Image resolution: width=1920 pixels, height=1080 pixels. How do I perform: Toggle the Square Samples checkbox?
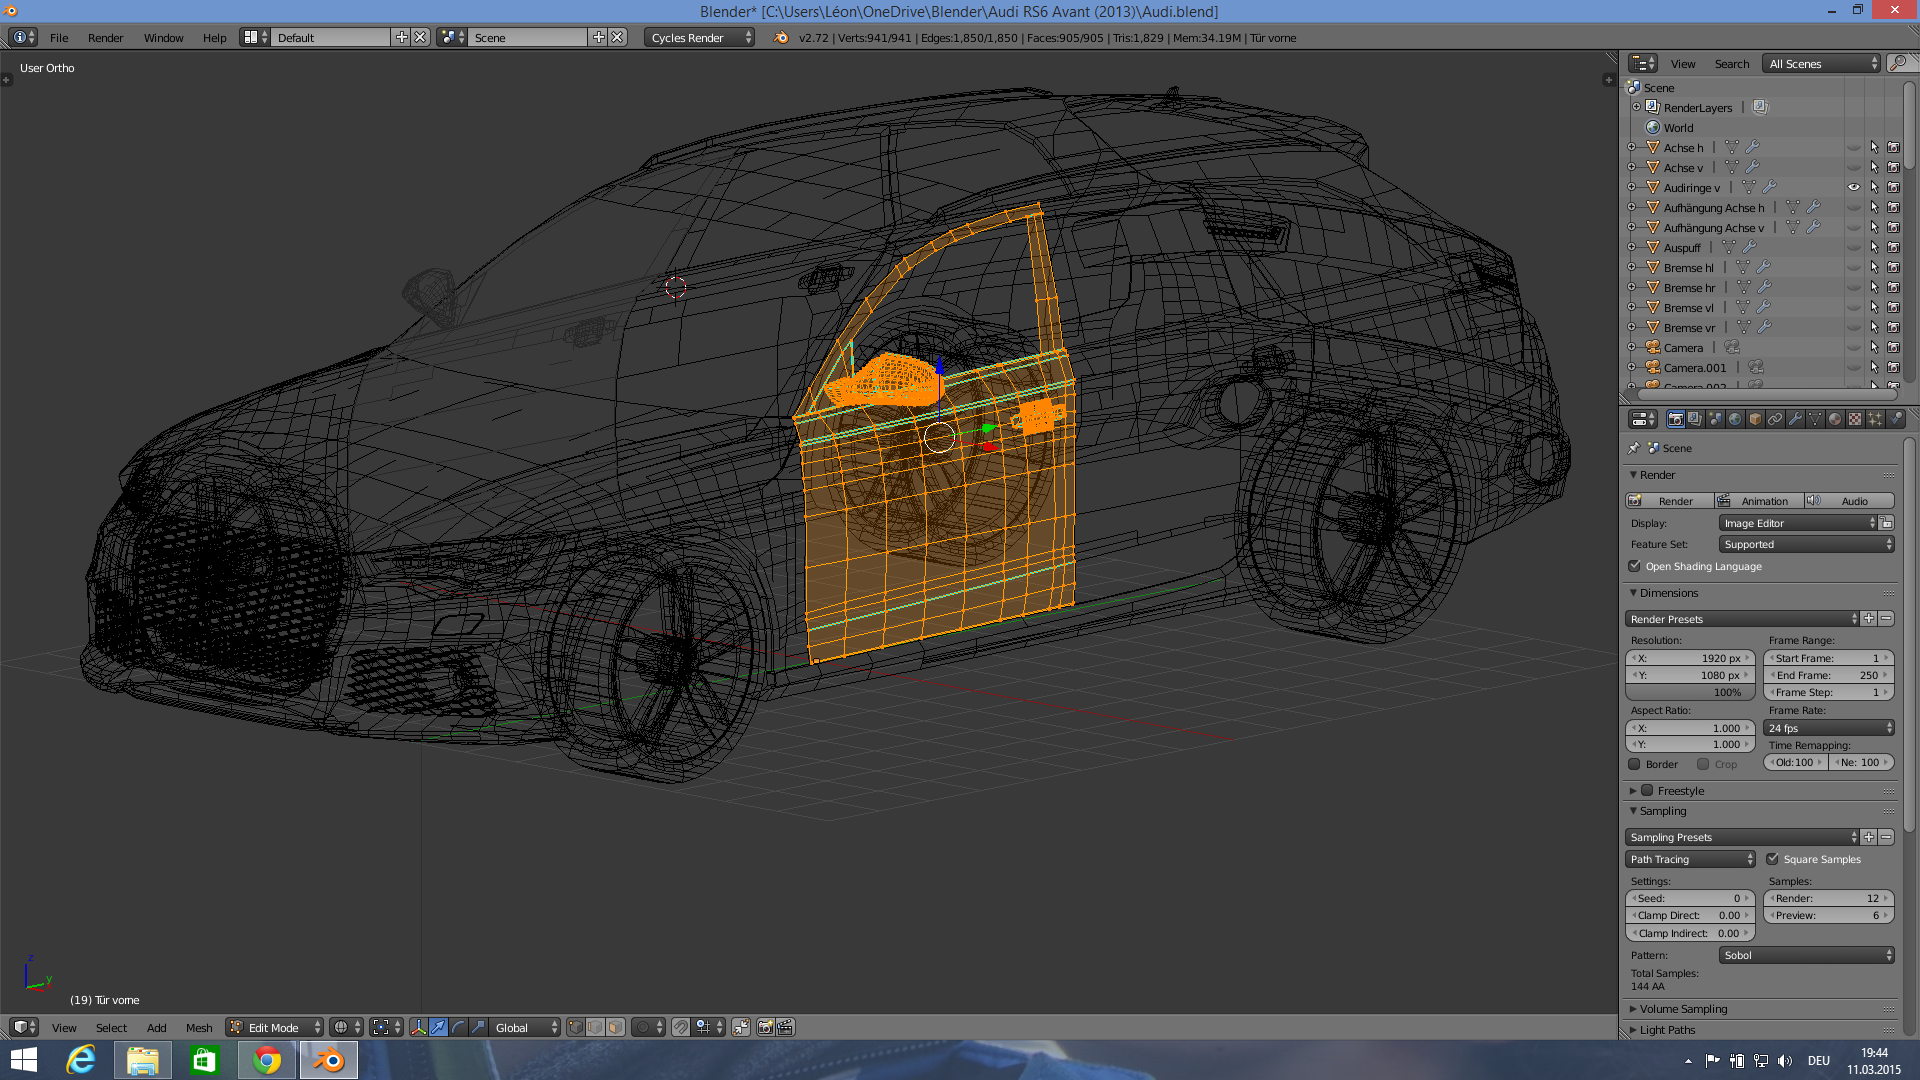pyautogui.click(x=1773, y=859)
